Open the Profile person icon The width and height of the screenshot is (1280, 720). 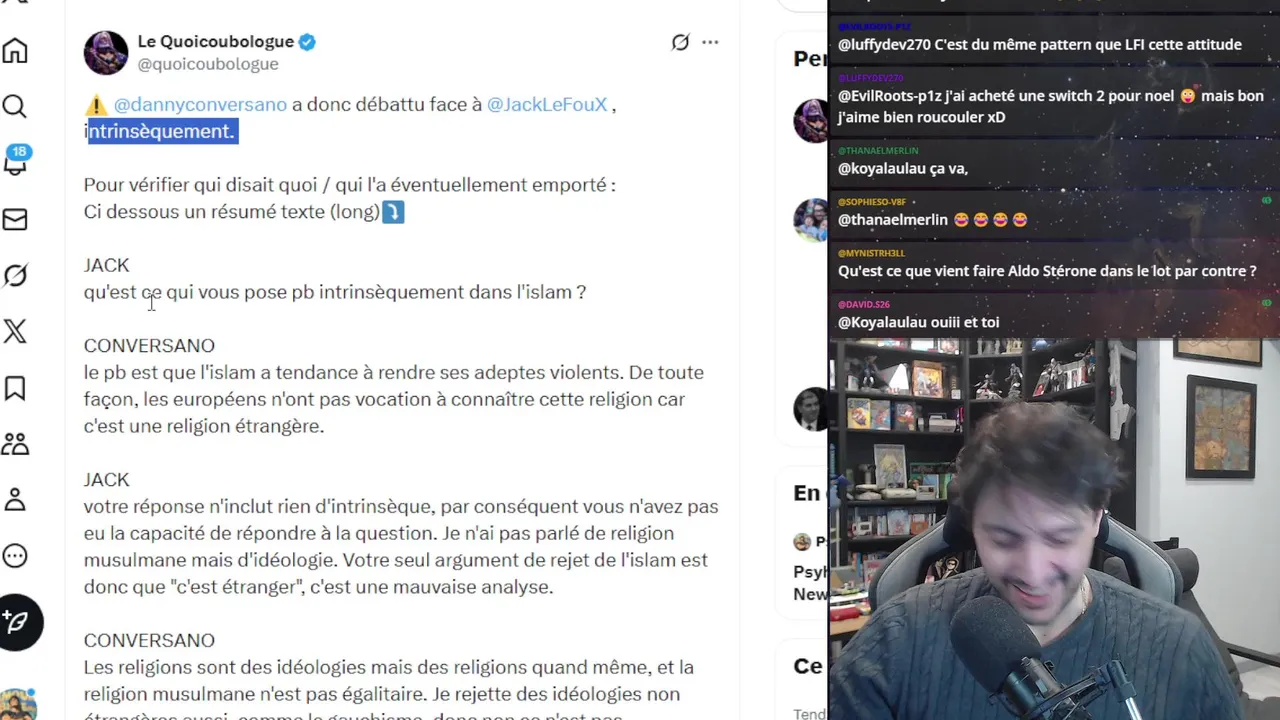(15, 500)
